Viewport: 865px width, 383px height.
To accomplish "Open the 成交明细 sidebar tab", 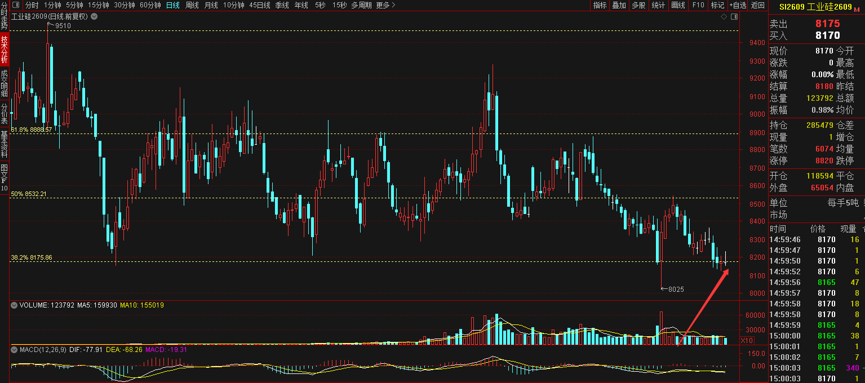I will click(4, 83).
